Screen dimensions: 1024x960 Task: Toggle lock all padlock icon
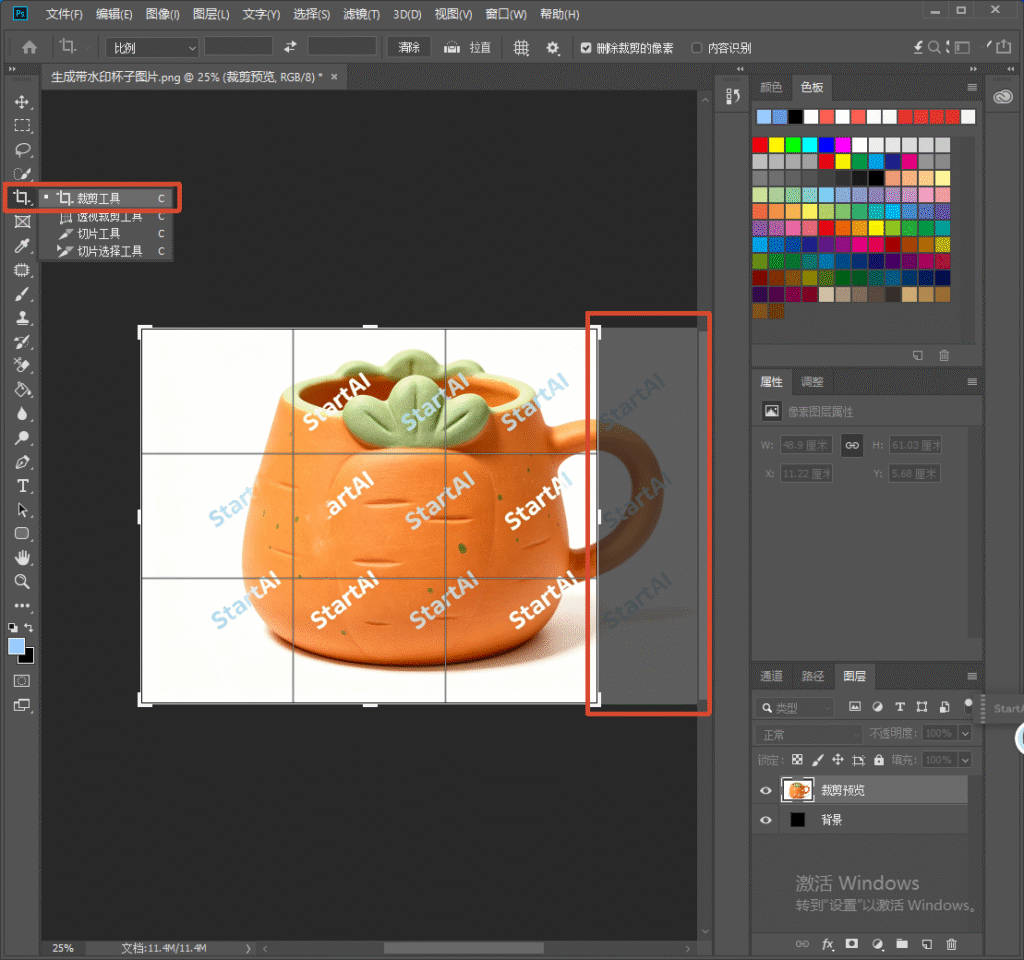click(x=879, y=760)
